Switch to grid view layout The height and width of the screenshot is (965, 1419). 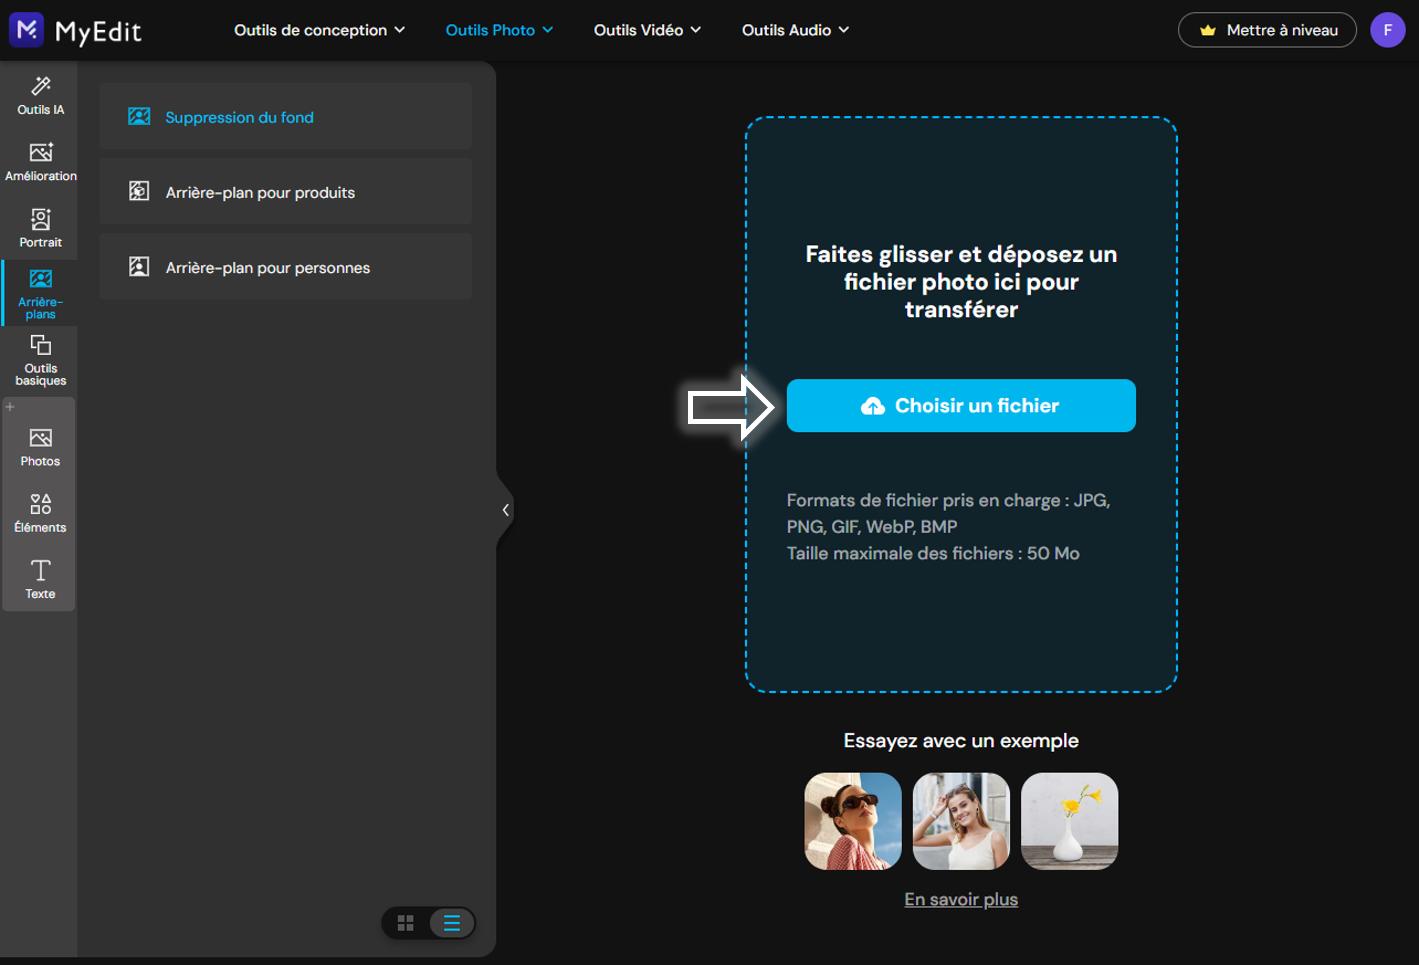click(406, 923)
